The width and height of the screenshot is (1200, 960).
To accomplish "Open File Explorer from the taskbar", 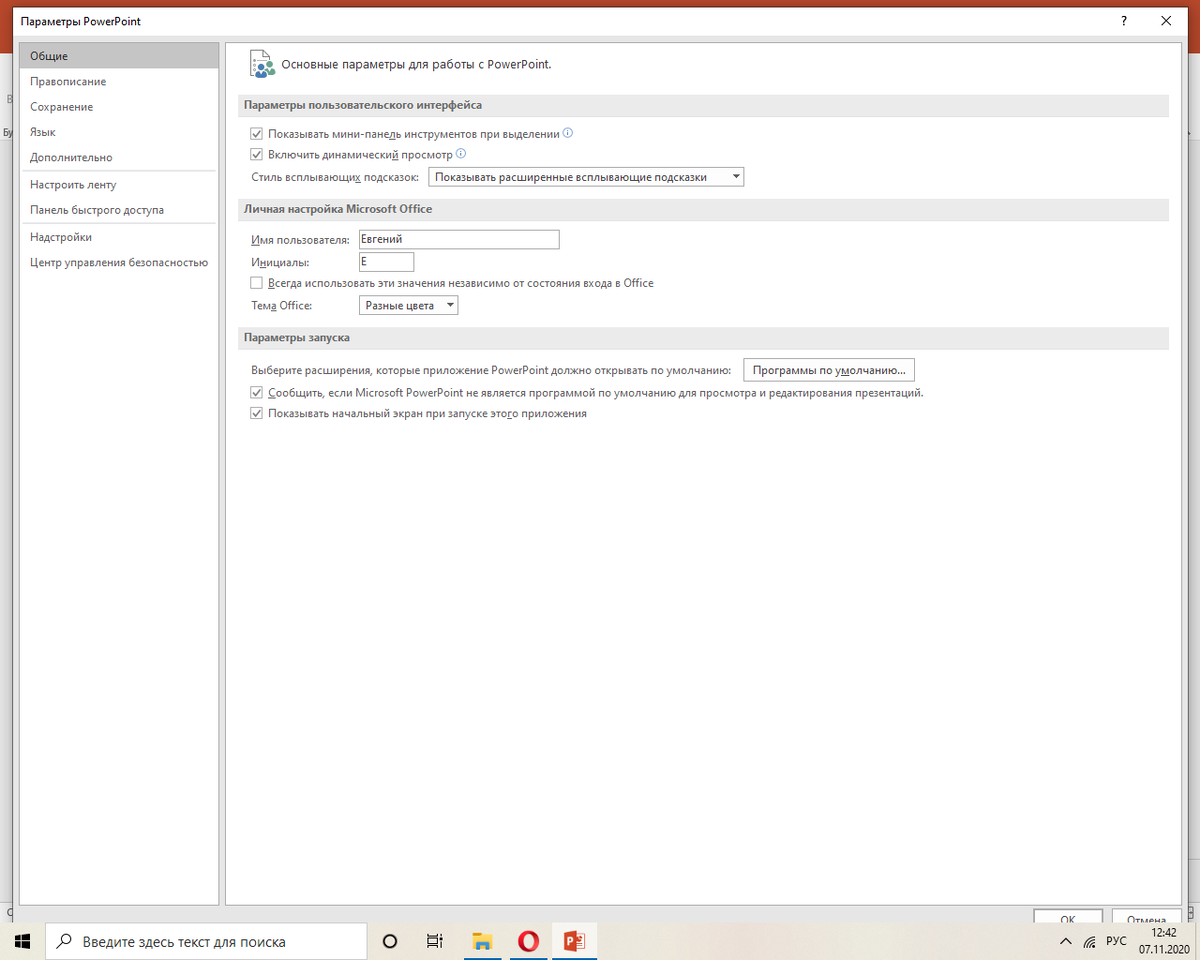I will click(482, 941).
